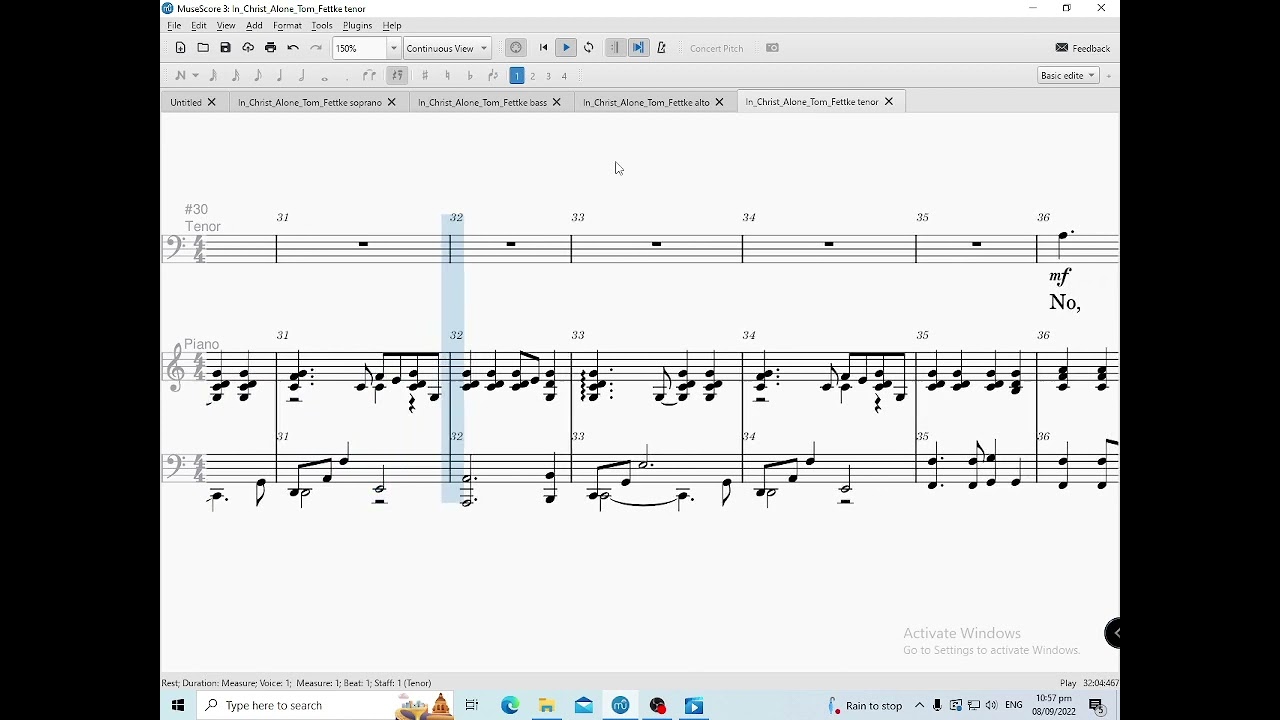Undo the last action
The height and width of the screenshot is (720, 1280).
pyautogui.click(x=293, y=48)
